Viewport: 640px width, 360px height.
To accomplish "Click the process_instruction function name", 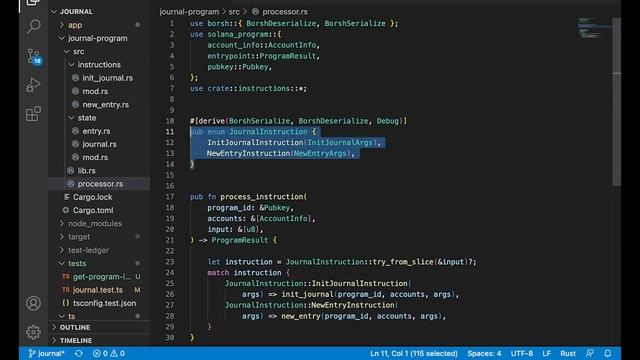I will click(x=262, y=197).
